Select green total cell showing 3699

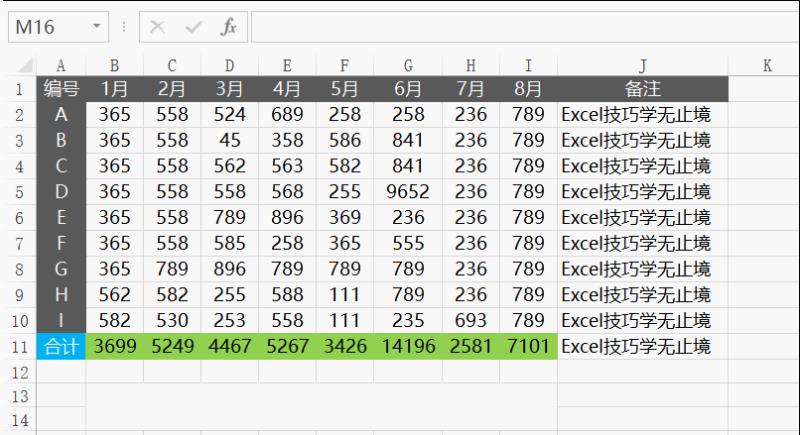tap(114, 347)
